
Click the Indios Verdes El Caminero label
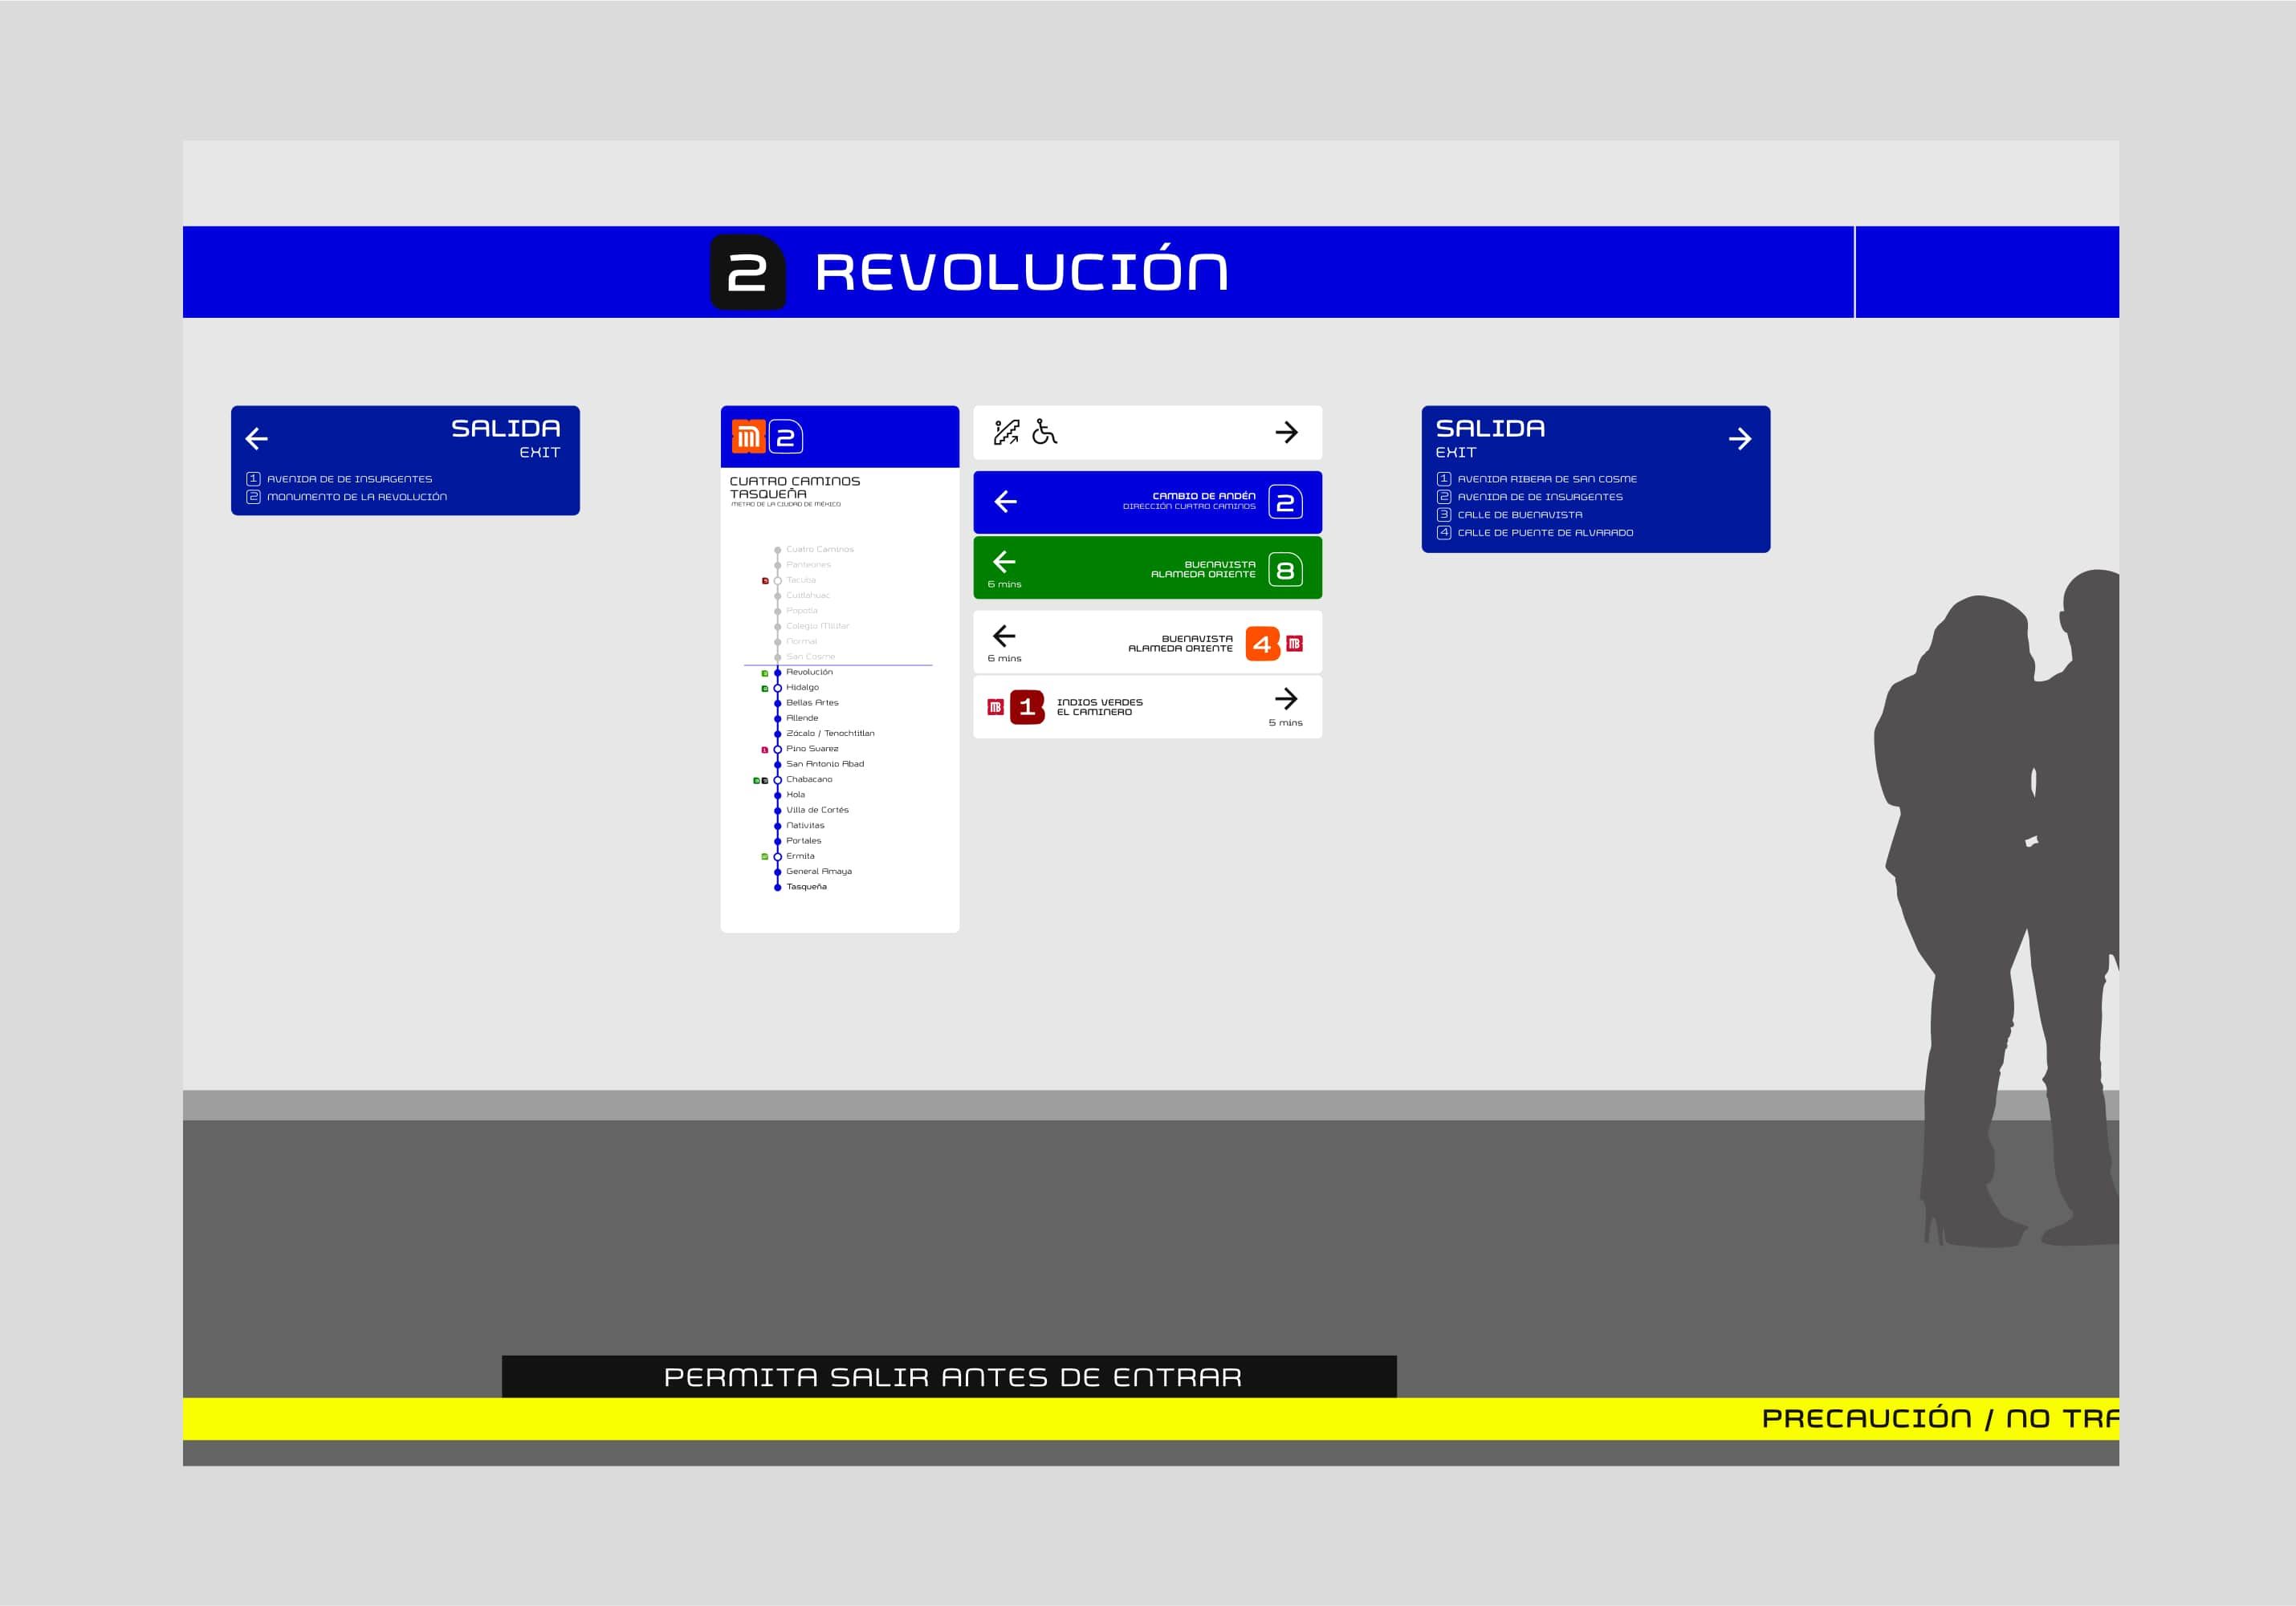[1099, 707]
